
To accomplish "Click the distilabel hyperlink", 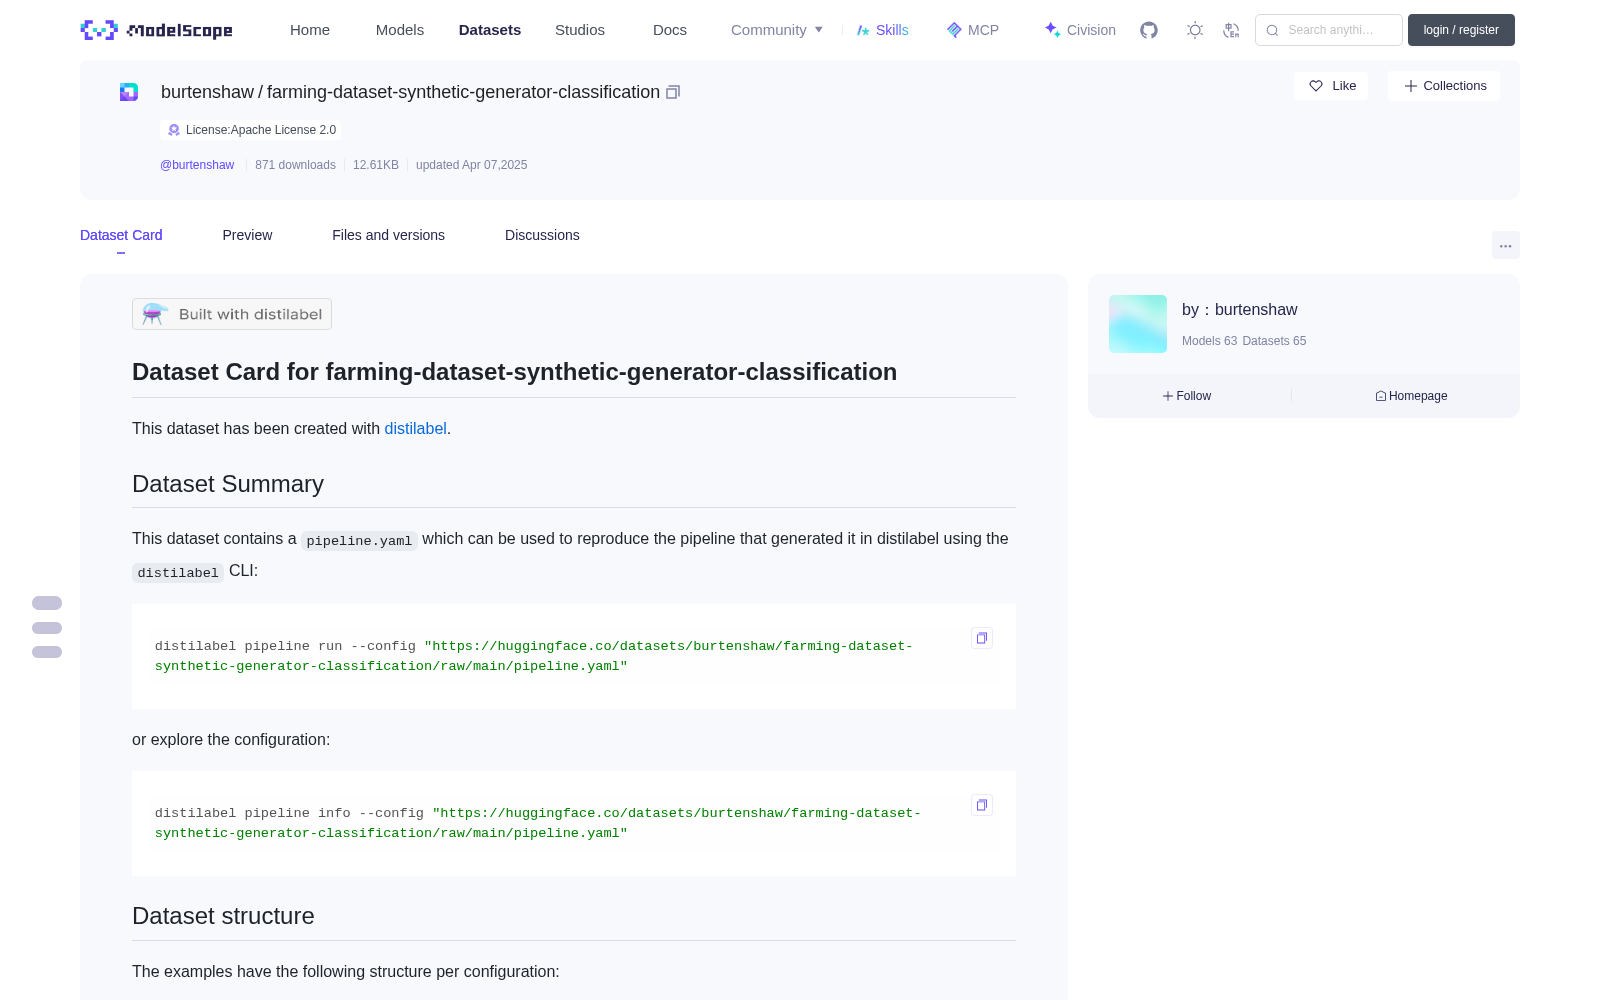I will tap(415, 428).
